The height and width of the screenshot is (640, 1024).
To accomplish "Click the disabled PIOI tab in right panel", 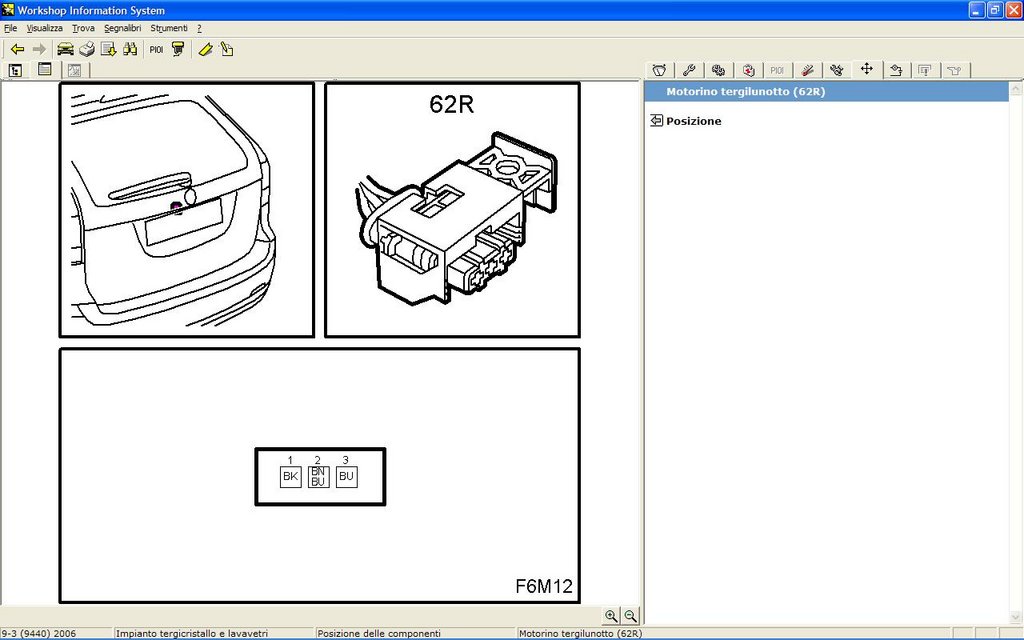I will pyautogui.click(x=777, y=70).
